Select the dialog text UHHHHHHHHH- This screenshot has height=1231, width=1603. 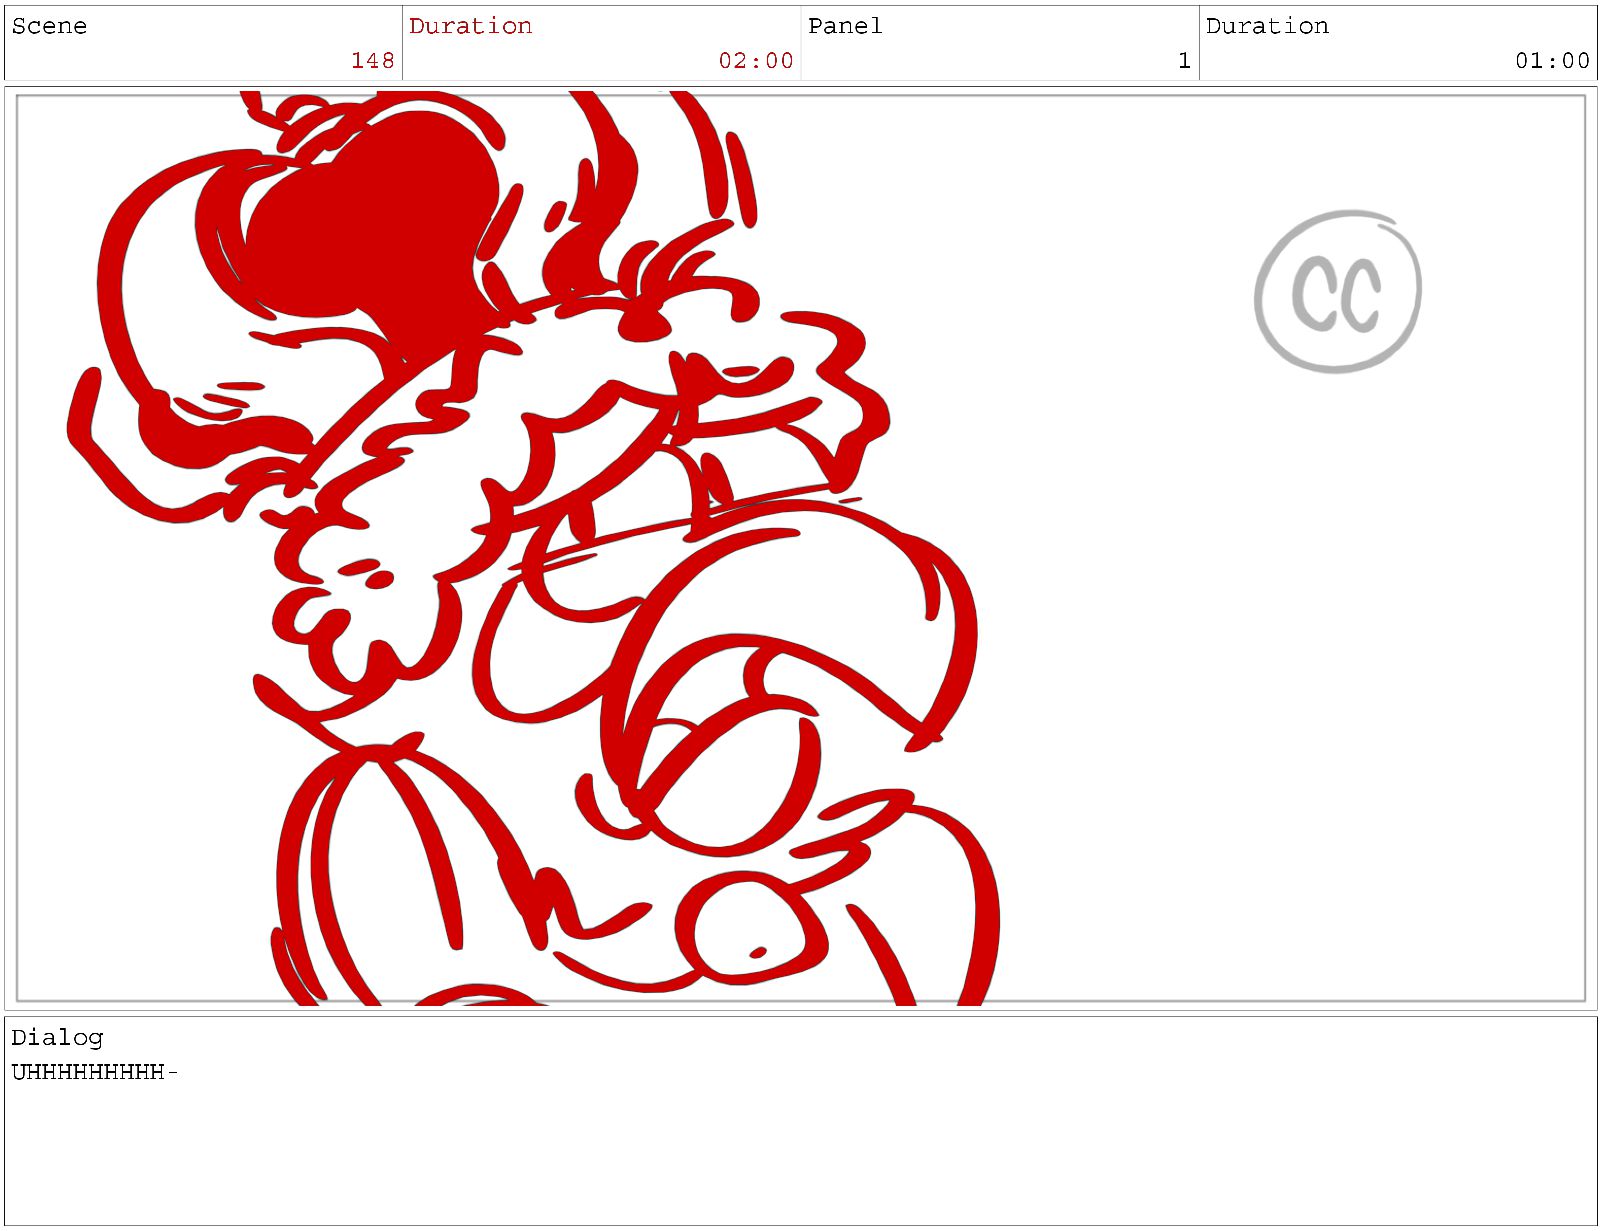pos(95,1073)
